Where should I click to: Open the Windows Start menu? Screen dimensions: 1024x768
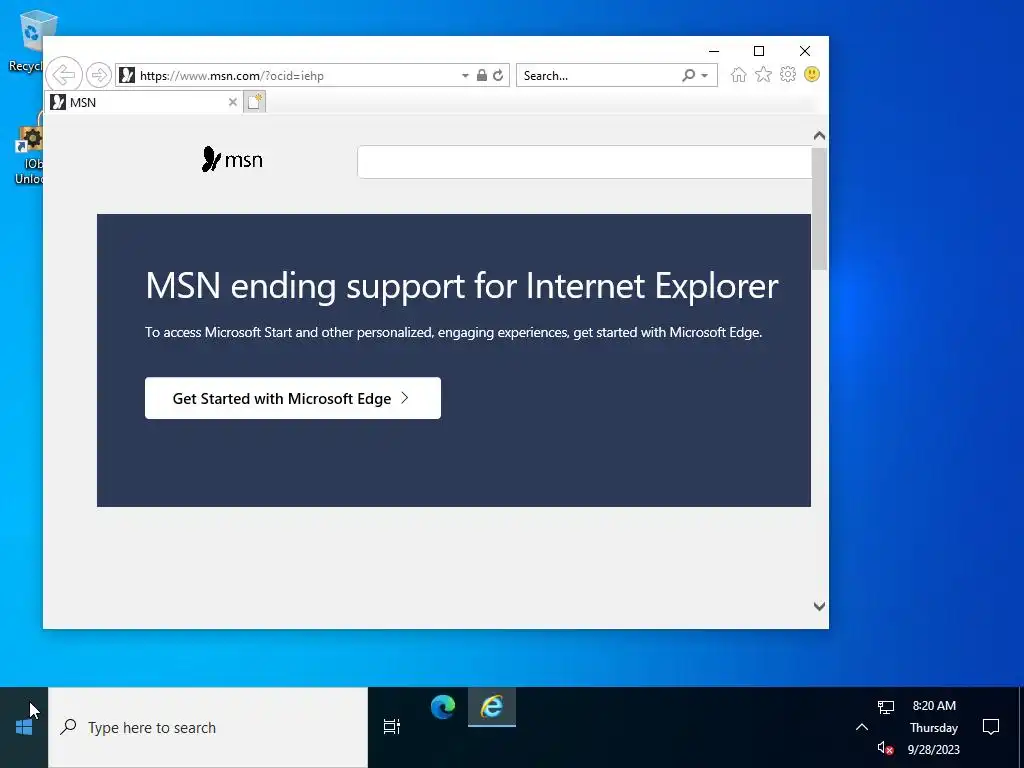click(24, 727)
